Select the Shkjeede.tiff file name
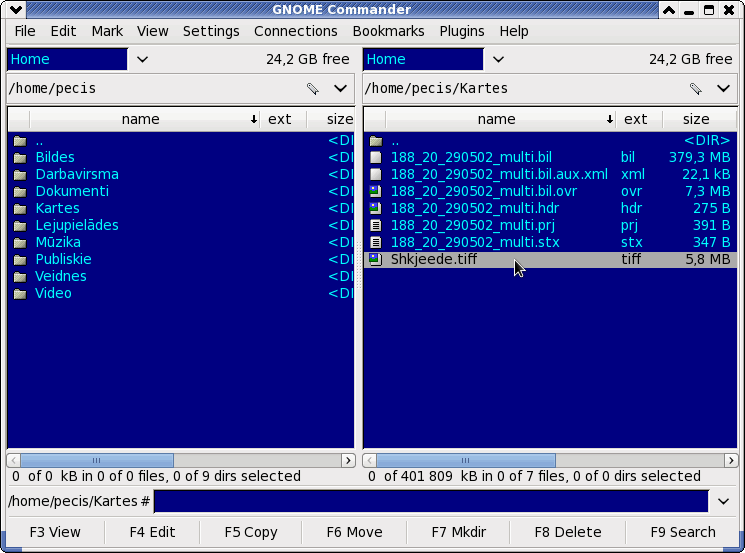 coord(434,259)
